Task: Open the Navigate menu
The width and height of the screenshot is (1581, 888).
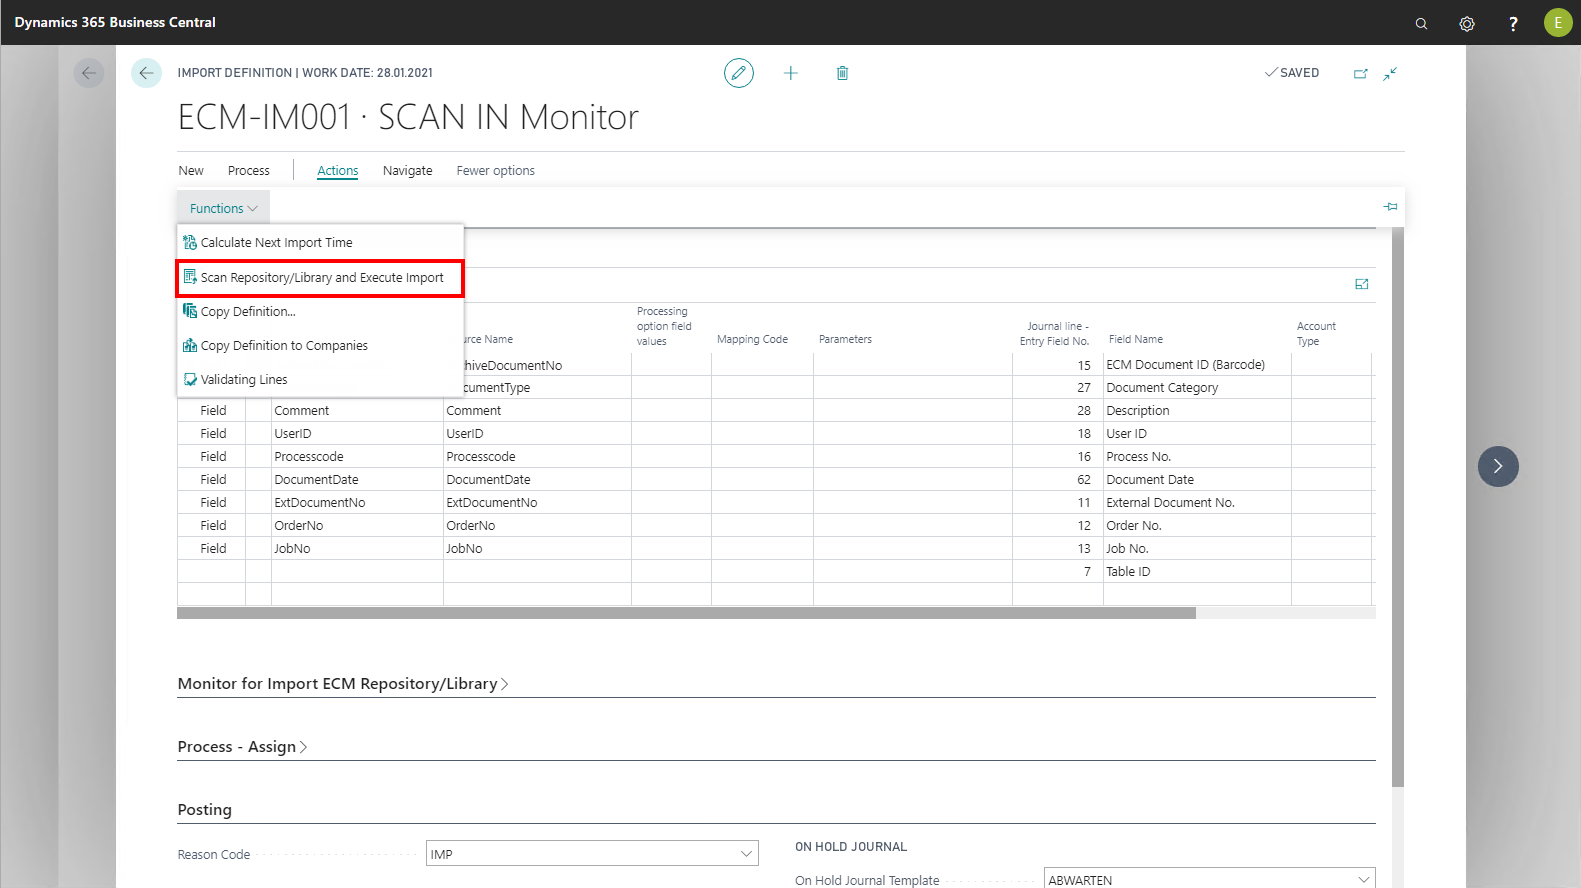Action: pyautogui.click(x=407, y=171)
